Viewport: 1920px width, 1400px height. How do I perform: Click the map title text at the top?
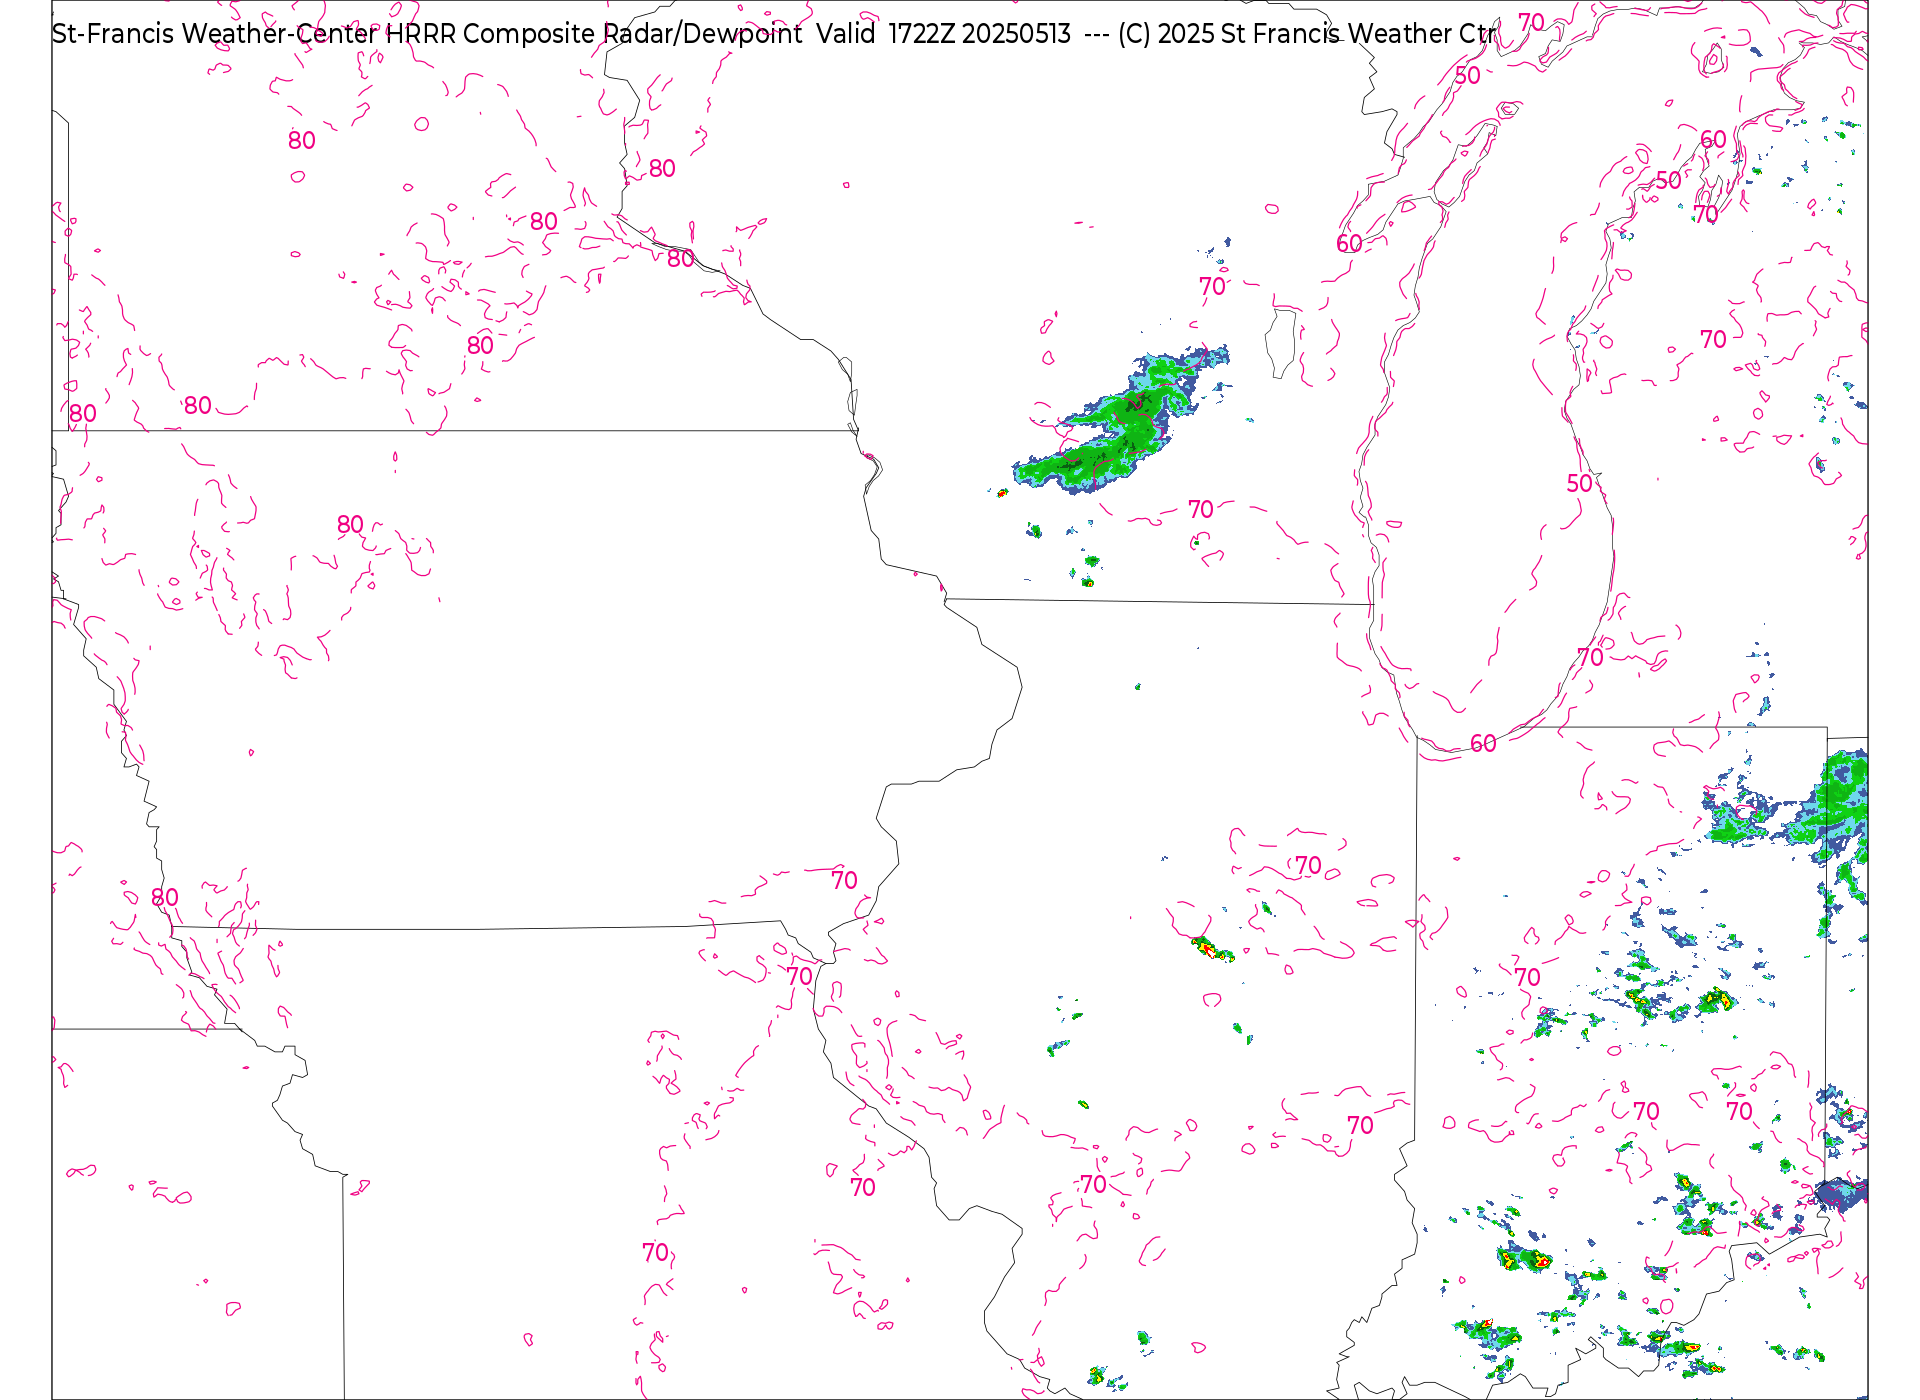(x=773, y=34)
